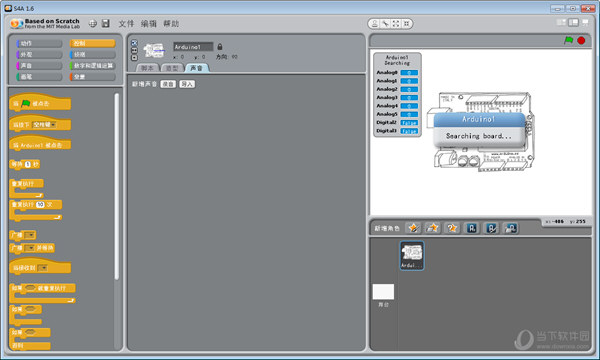600x360 pixels.
Task: Open the 侦测 sensing block category
Action: pyautogui.click(x=92, y=54)
